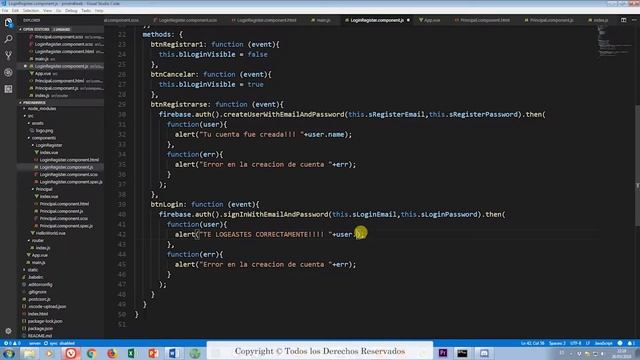
Task: Click the Ln 42 cursor position indicator
Action: tap(532, 343)
